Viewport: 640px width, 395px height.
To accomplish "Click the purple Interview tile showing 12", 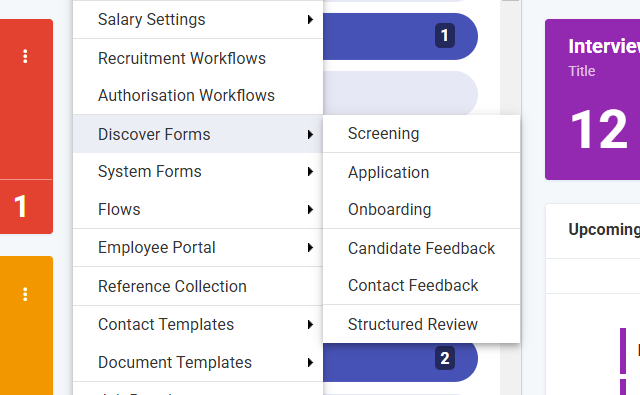I will [x=593, y=99].
